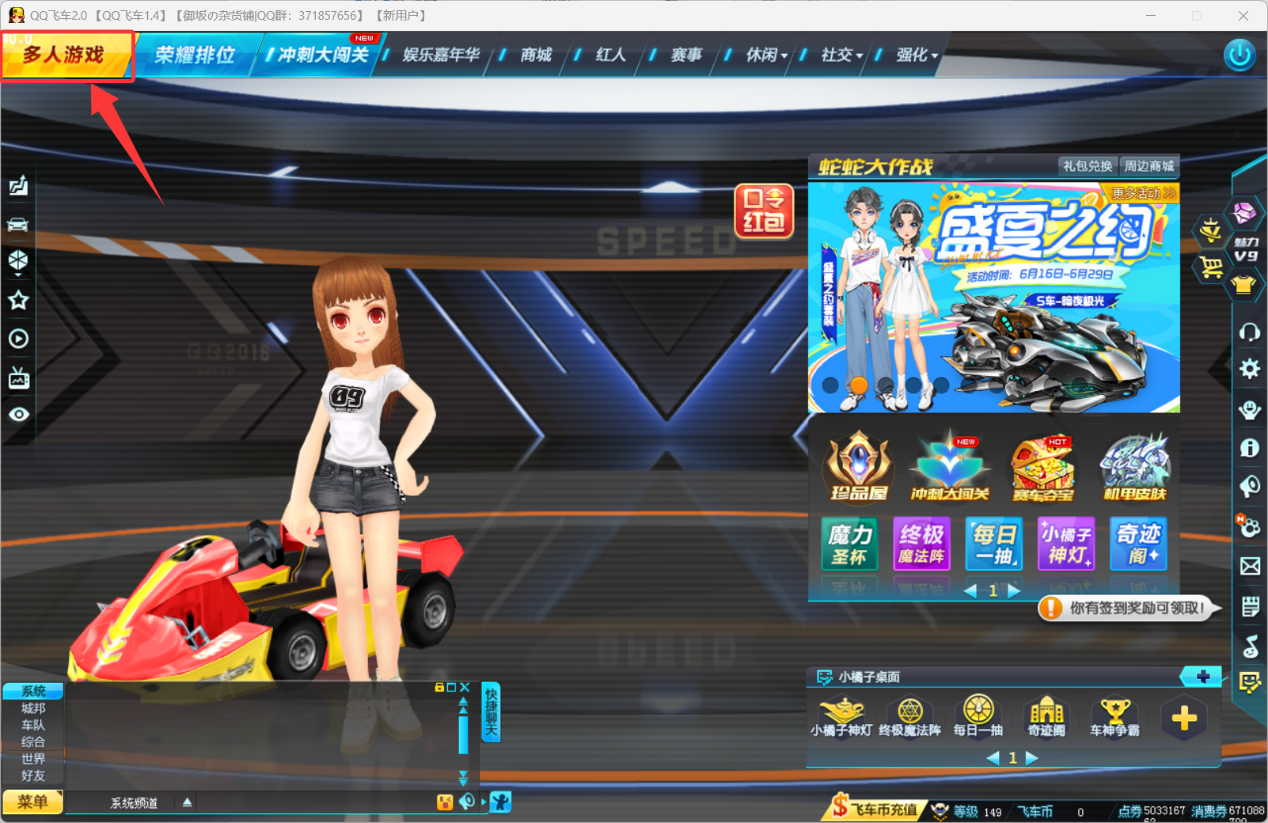
Task: Toggle the chat window lock icon
Action: pyautogui.click(x=439, y=688)
